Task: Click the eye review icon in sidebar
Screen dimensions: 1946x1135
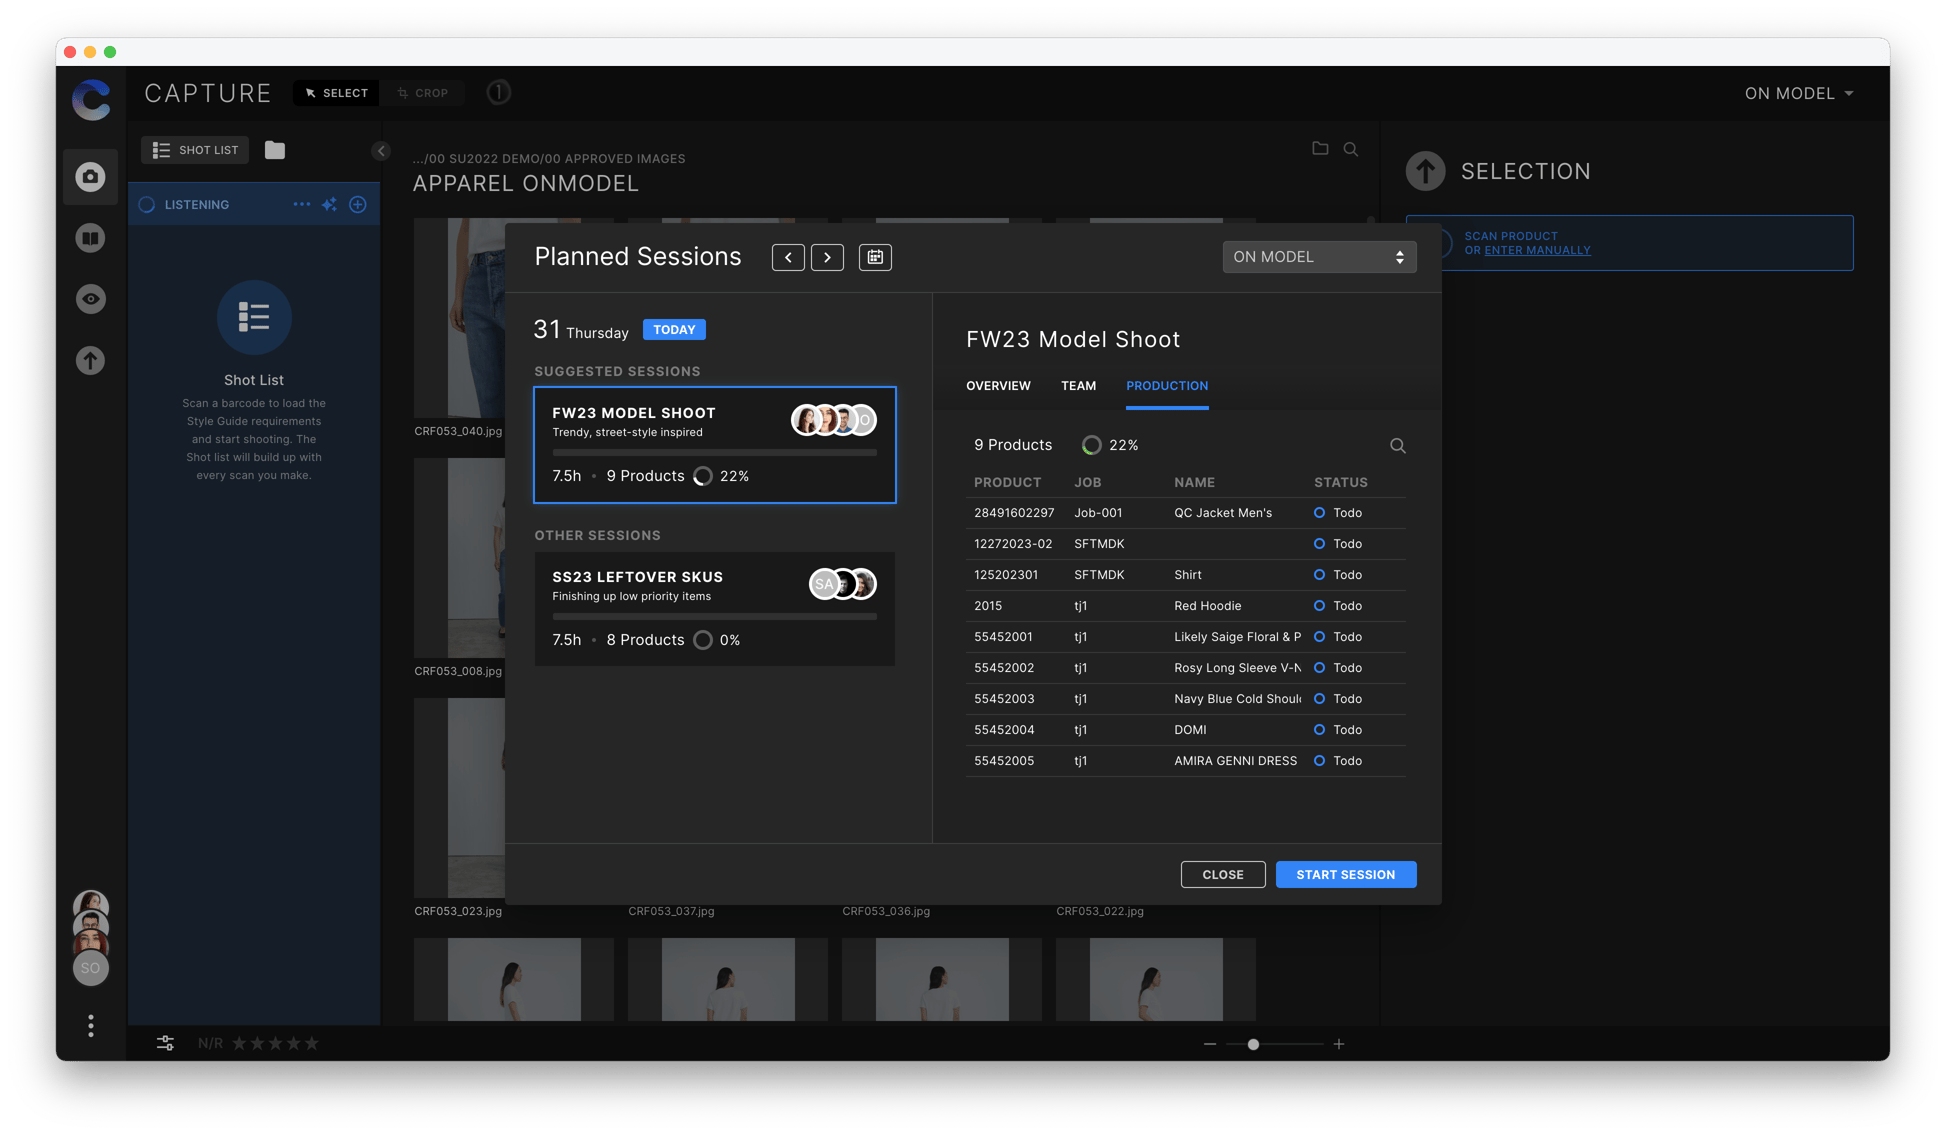Action: point(90,298)
